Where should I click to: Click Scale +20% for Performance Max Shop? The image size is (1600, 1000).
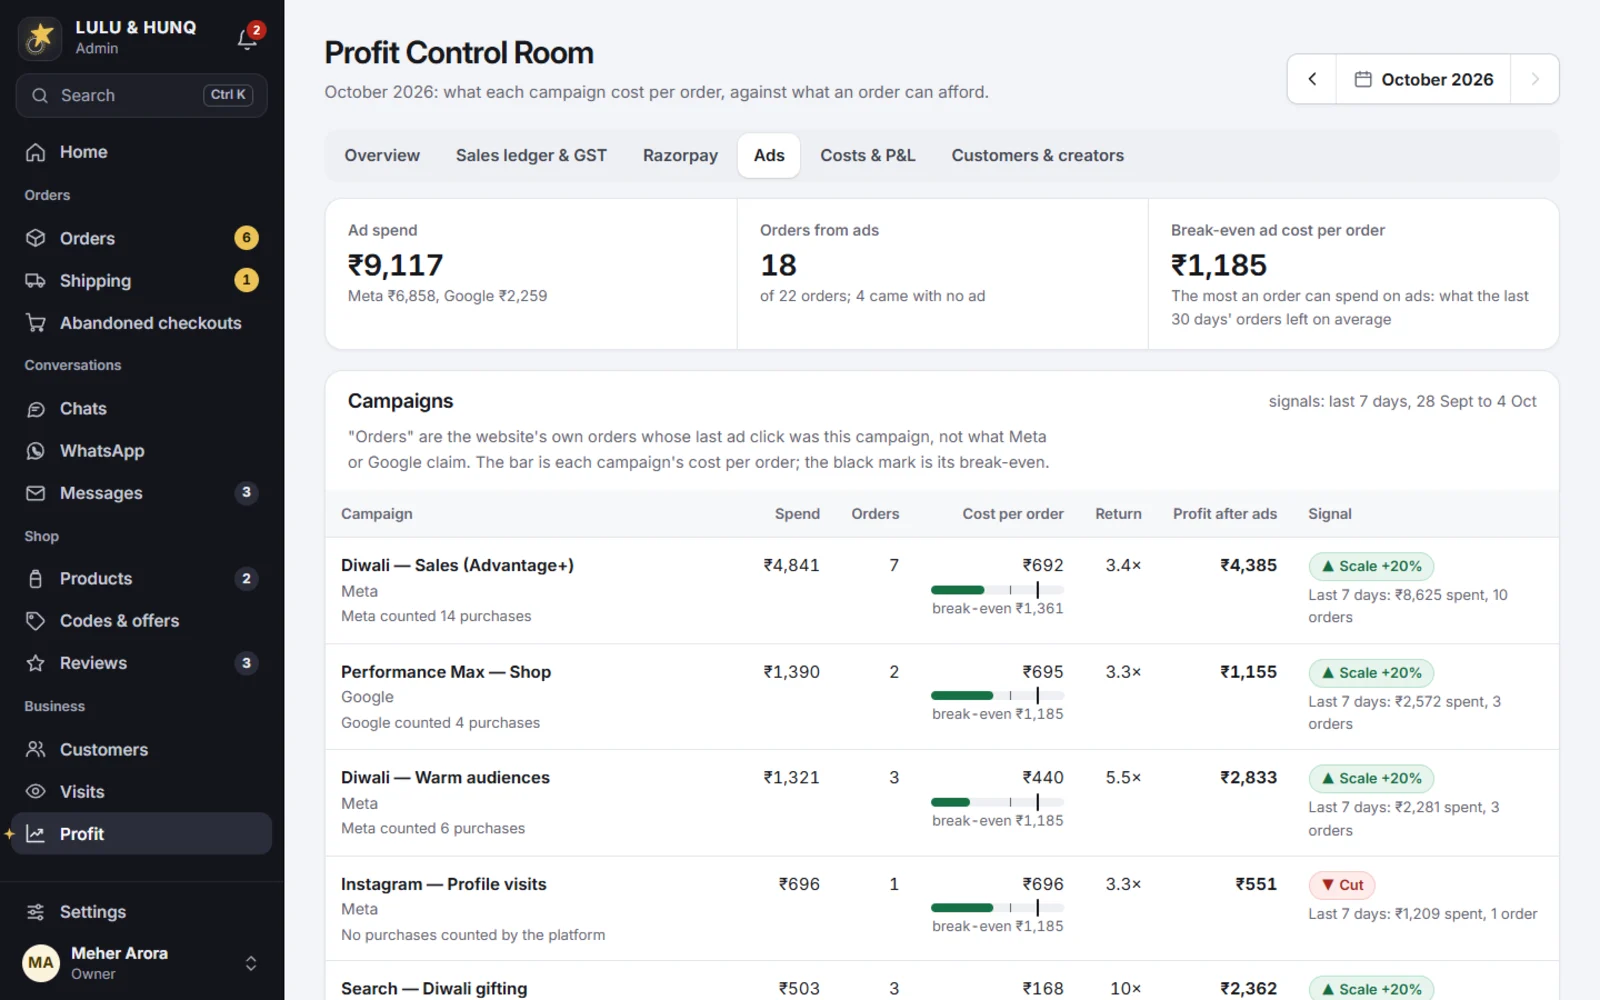click(1371, 673)
